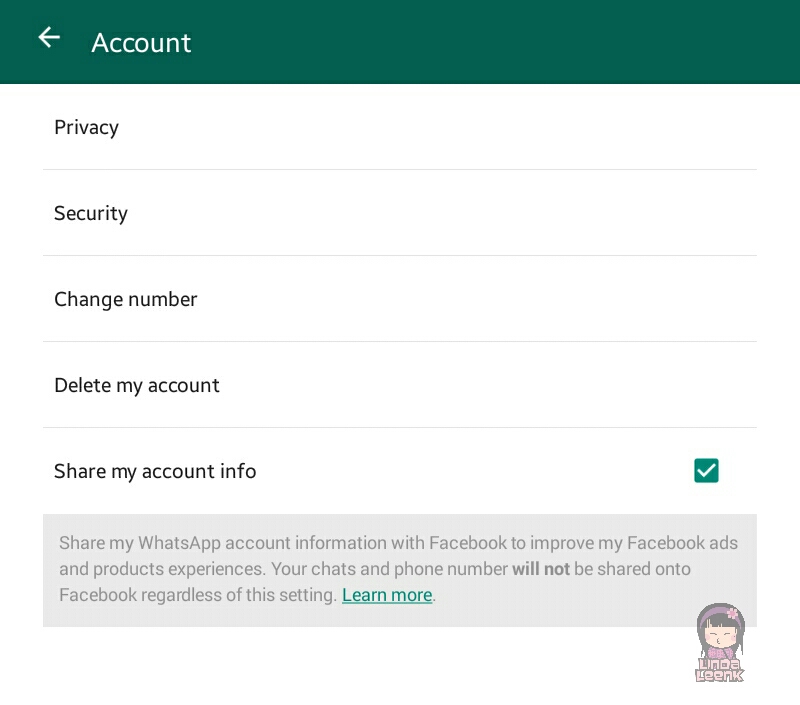Click the pink Linda Leenk watermark text
The image size is (800, 705).
pyautogui.click(x=720, y=668)
